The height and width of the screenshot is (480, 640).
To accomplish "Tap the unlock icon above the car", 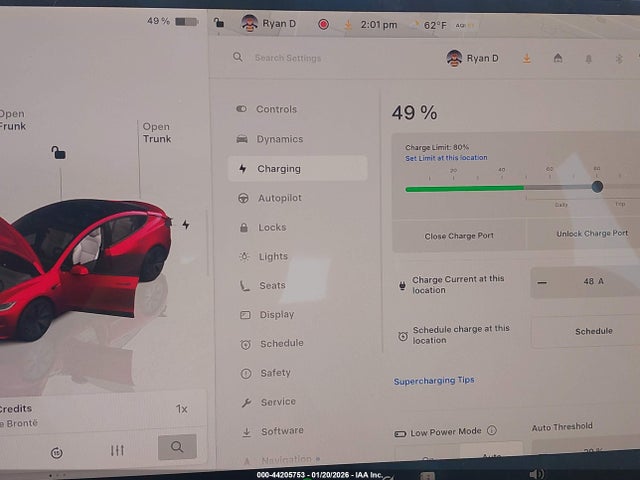I will click(x=58, y=153).
